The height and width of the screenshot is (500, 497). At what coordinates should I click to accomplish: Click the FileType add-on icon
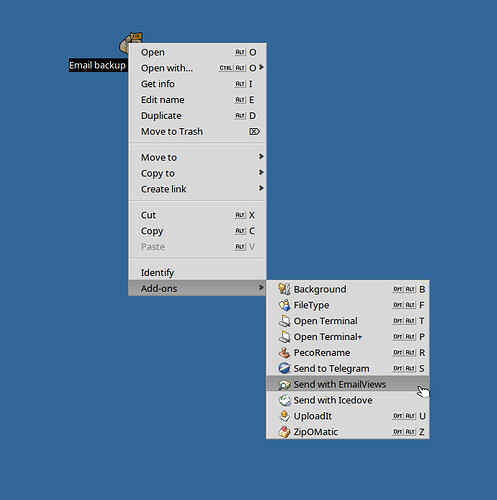(x=284, y=305)
